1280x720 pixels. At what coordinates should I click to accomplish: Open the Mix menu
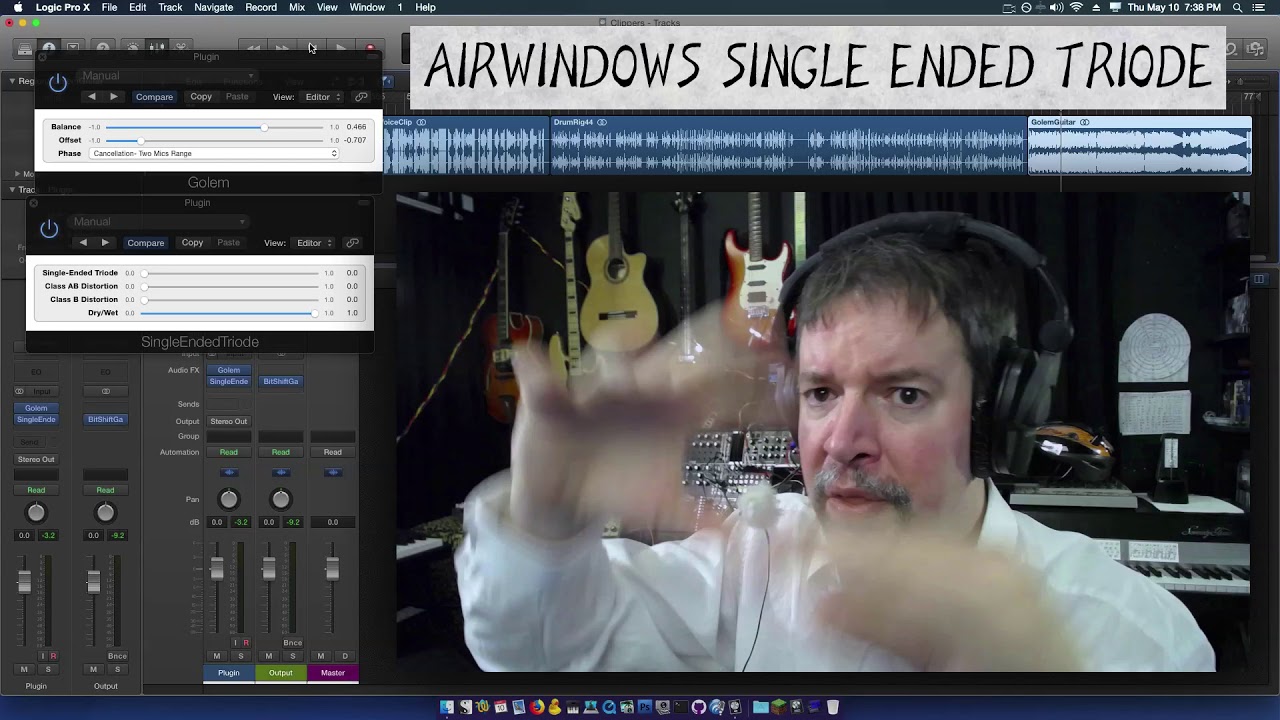[297, 7]
